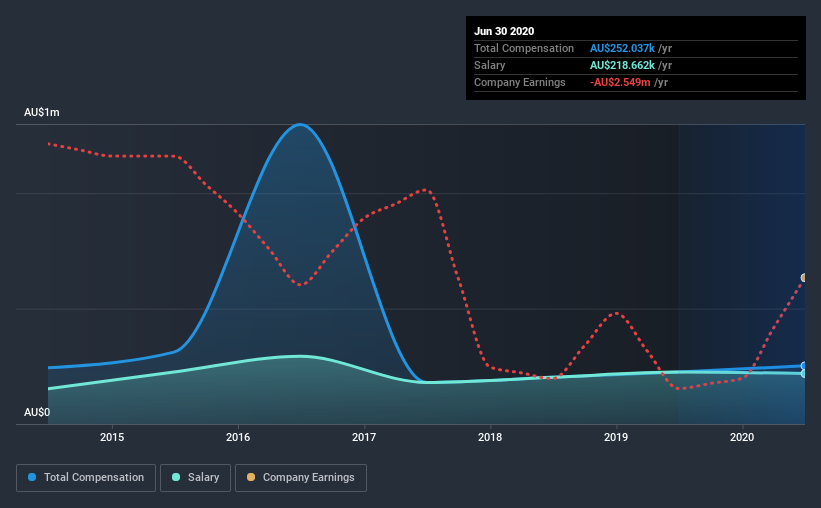
Task: Click the Total Compensation endpoint marker at 2020
Action: click(x=803, y=366)
